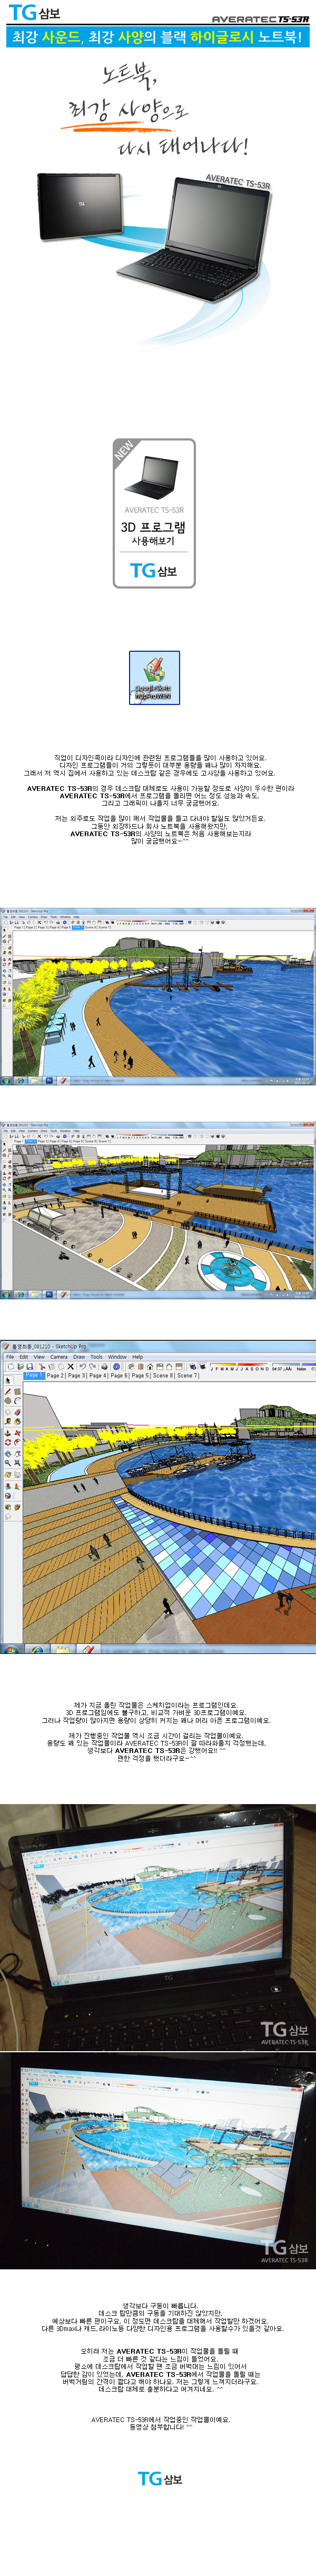Click the 3D 프로그램 사용해보기 banner card
This screenshot has height=2576, width=316.
154,513
